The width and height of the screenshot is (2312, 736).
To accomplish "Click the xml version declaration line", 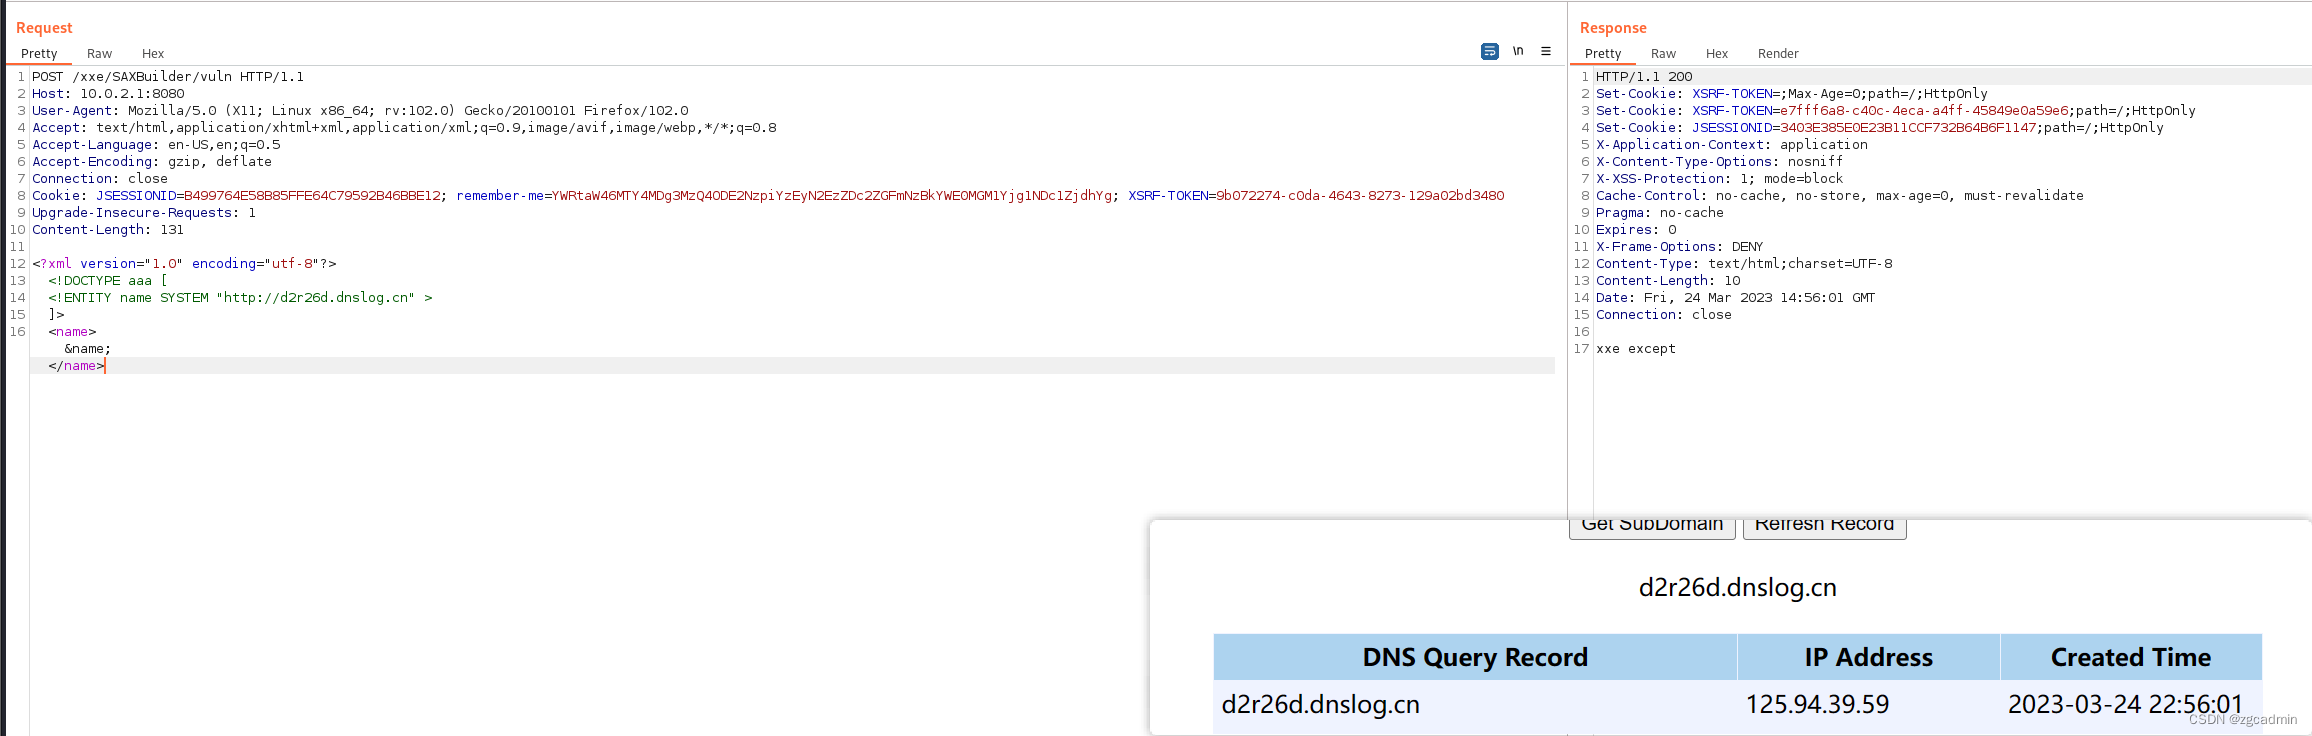I will pyautogui.click(x=184, y=264).
